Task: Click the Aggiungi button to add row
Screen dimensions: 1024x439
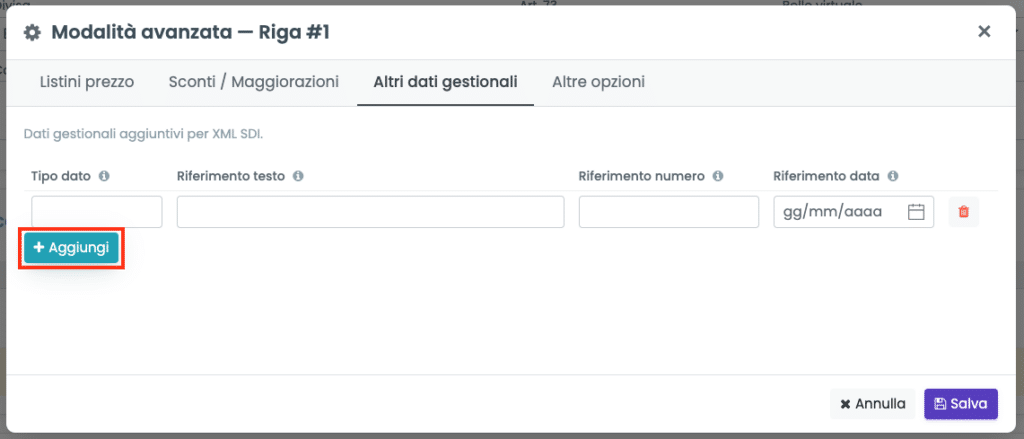Action: (x=71, y=248)
